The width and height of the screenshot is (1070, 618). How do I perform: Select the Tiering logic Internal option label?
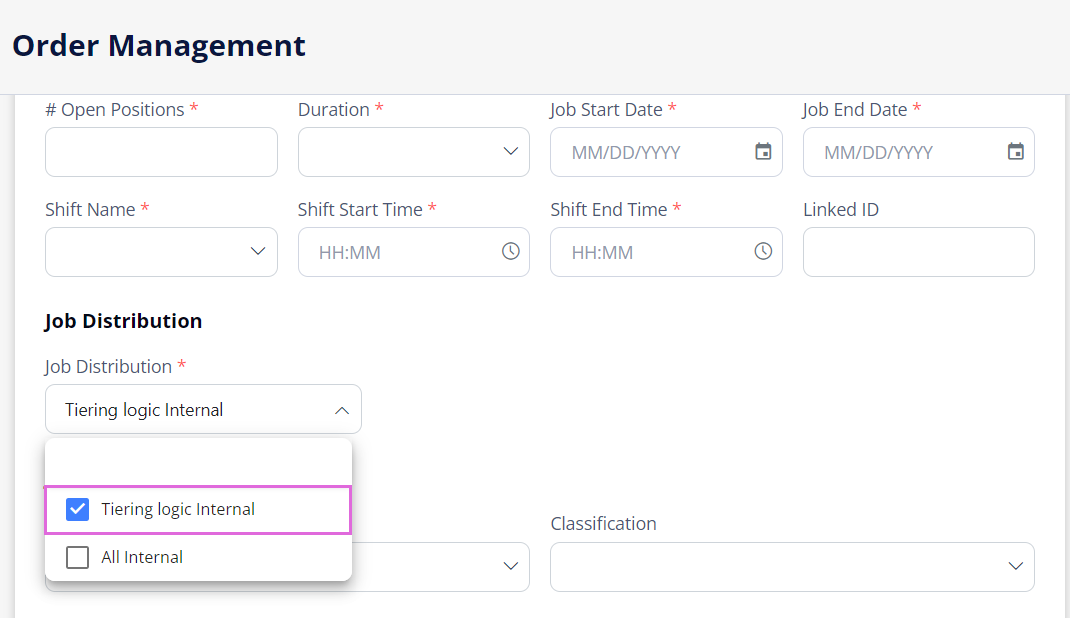178,509
